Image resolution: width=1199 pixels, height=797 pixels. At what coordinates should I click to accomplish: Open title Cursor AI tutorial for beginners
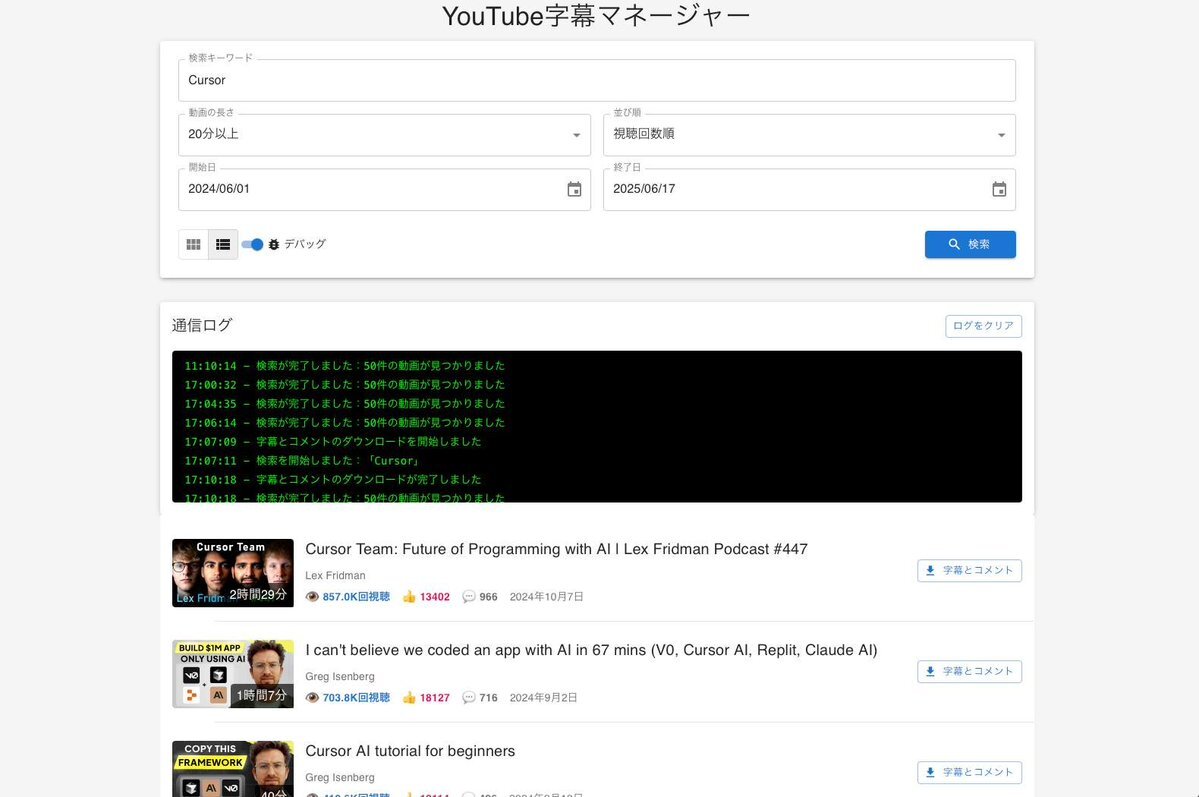tap(410, 751)
